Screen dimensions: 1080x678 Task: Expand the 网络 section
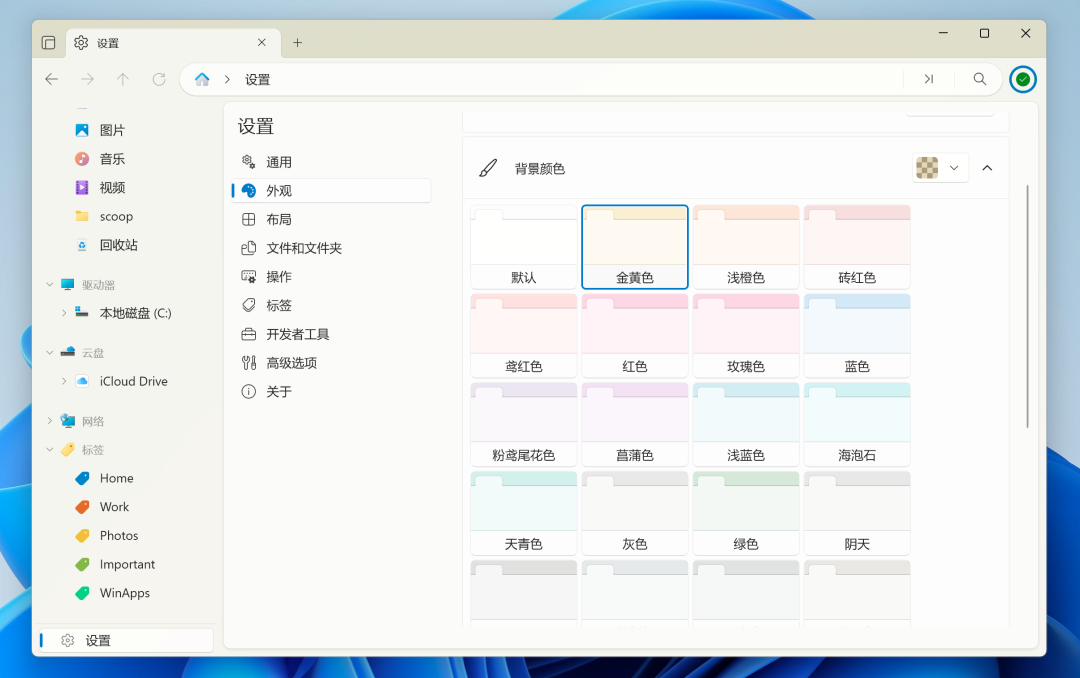pyautogui.click(x=50, y=421)
